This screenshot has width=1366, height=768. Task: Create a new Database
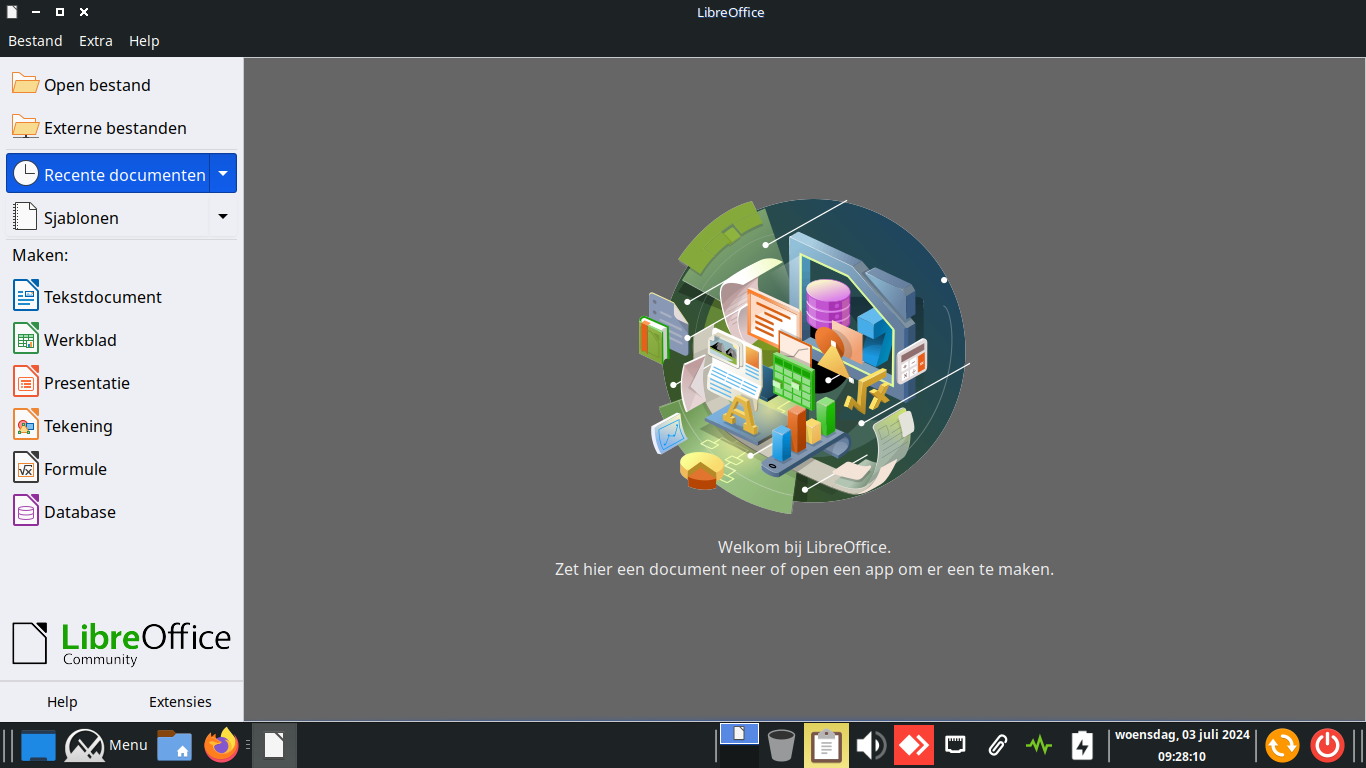click(x=80, y=512)
